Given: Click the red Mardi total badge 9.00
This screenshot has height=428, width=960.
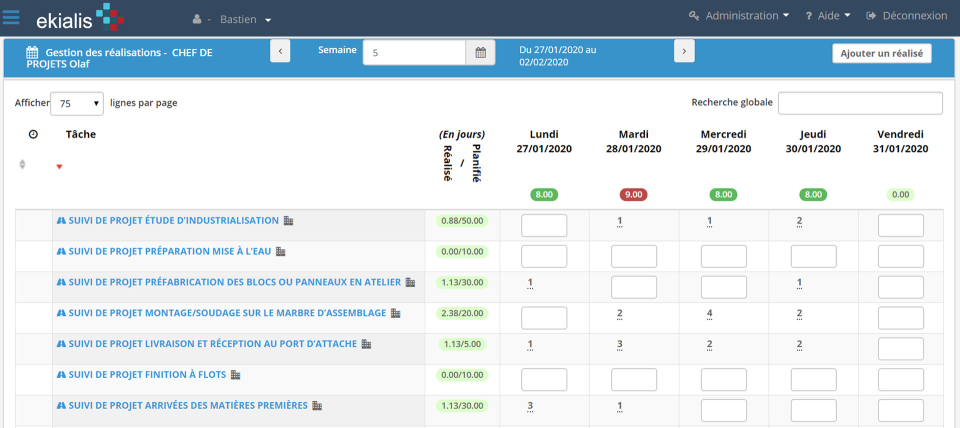Looking at the screenshot, I should tap(634, 195).
